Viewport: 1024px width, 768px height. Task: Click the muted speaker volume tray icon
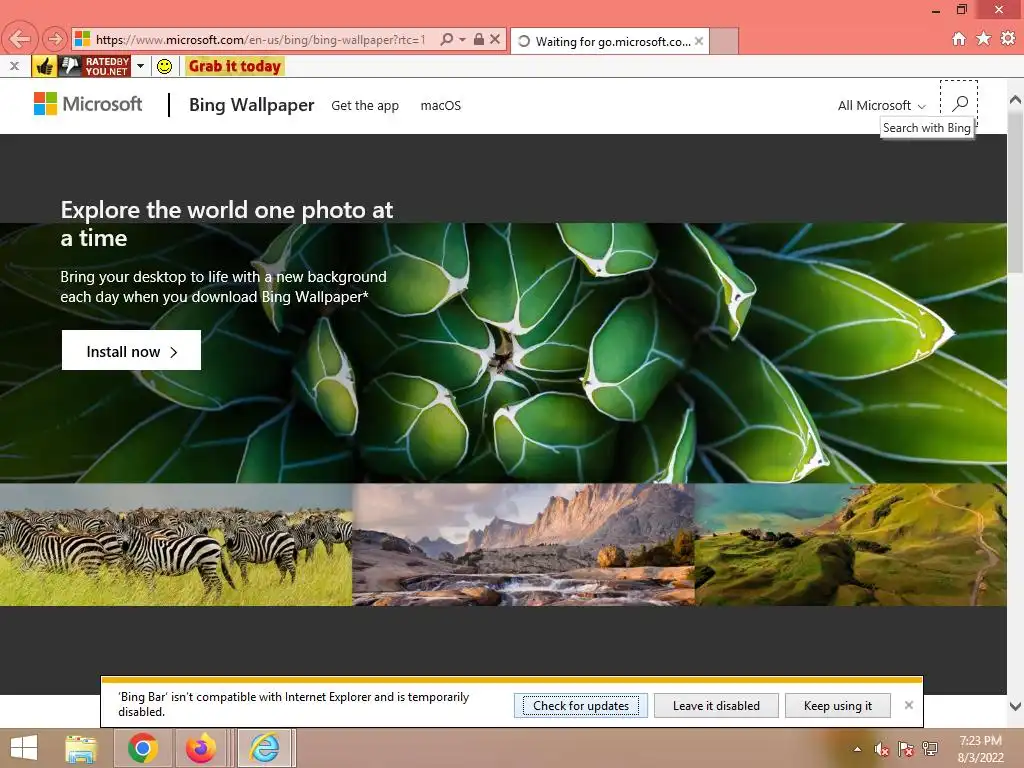click(x=882, y=749)
